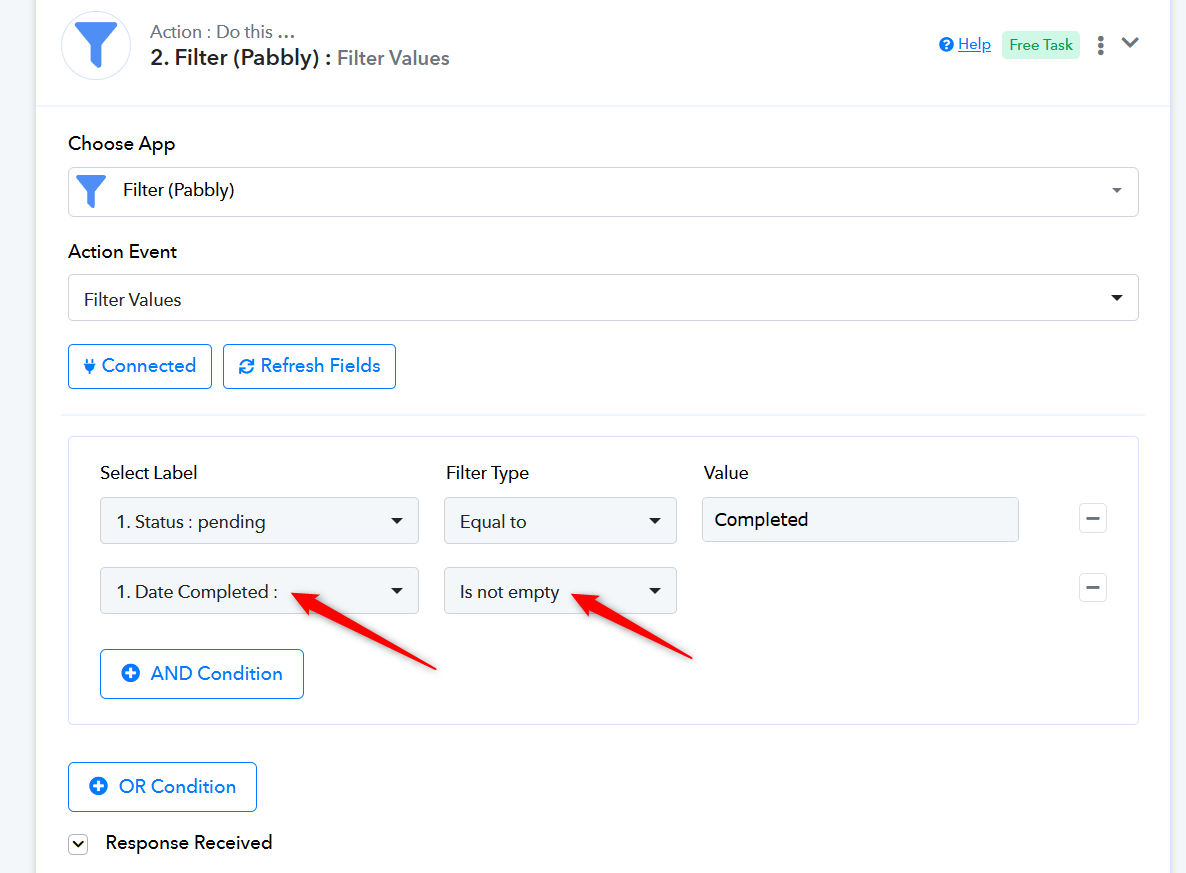The image size is (1186, 873).
Task: Remove the Status condition row with minus
Action: pyautogui.click(x=1092, y=518)
